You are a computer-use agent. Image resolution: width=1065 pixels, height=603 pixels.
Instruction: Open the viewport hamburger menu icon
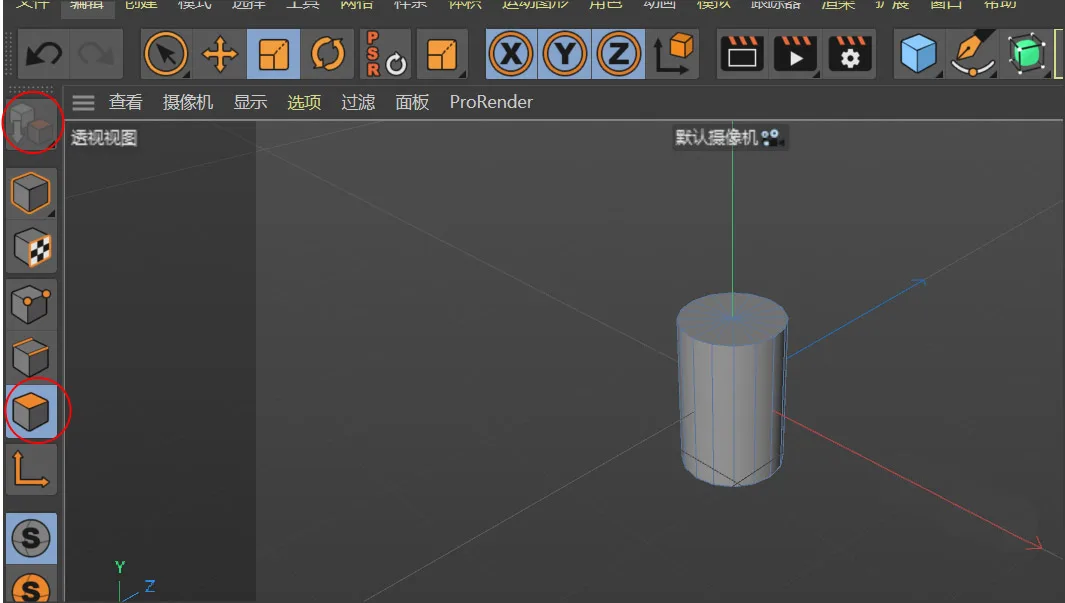tap(84, 103)
